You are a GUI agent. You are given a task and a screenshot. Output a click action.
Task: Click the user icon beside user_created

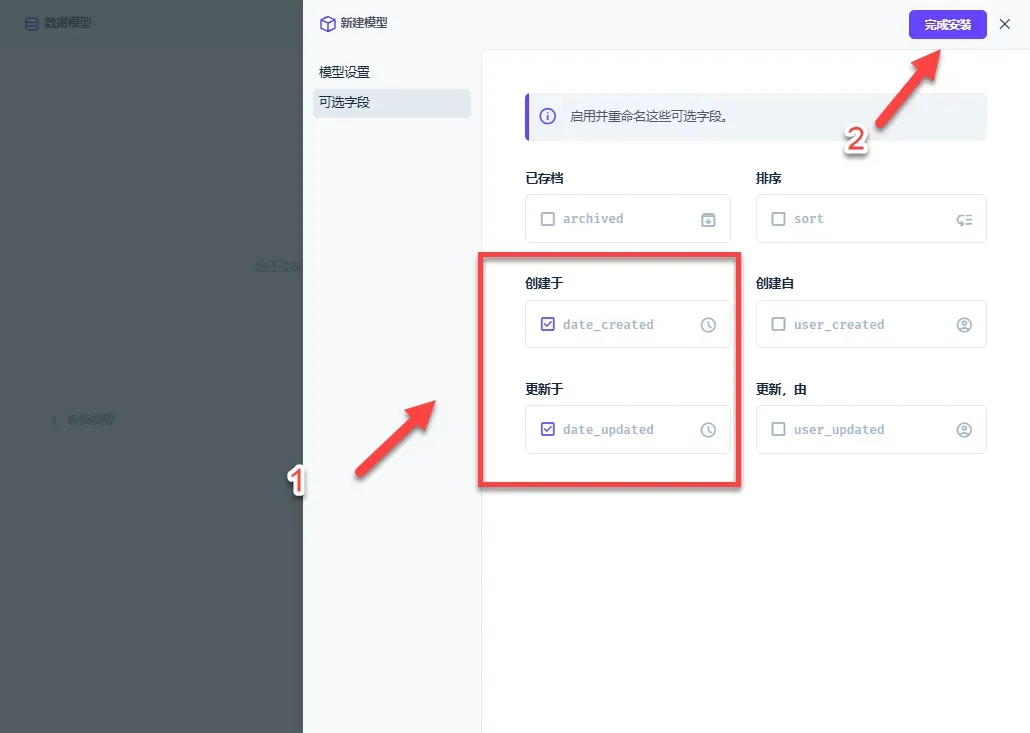pyautogui.click(x=964, y=324)
